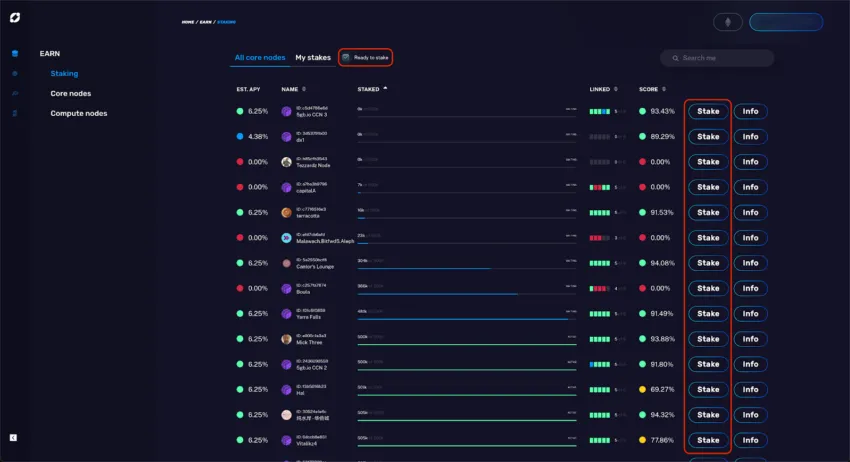
Task: Open Info for the Mick Three node
Action: point(750,339)
